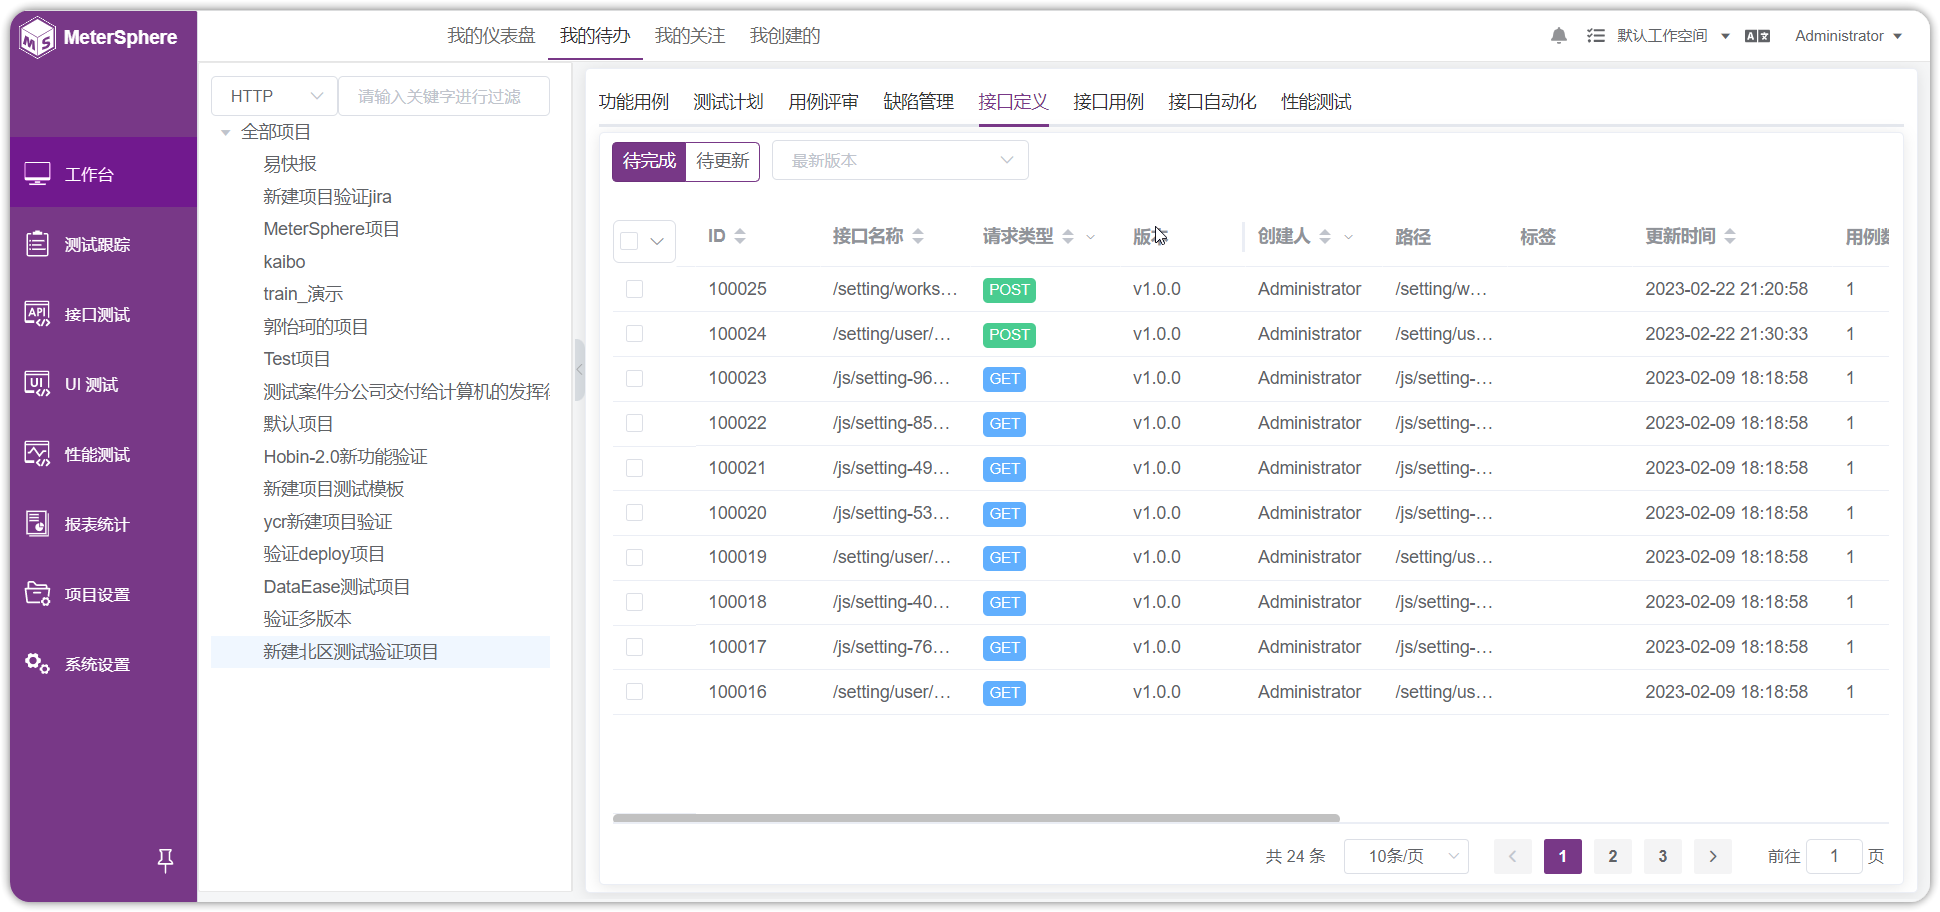Viewport: 1940px width, 912px height.
Task: Select row 100023 checkbox
Action: click(x=634, y=378)
